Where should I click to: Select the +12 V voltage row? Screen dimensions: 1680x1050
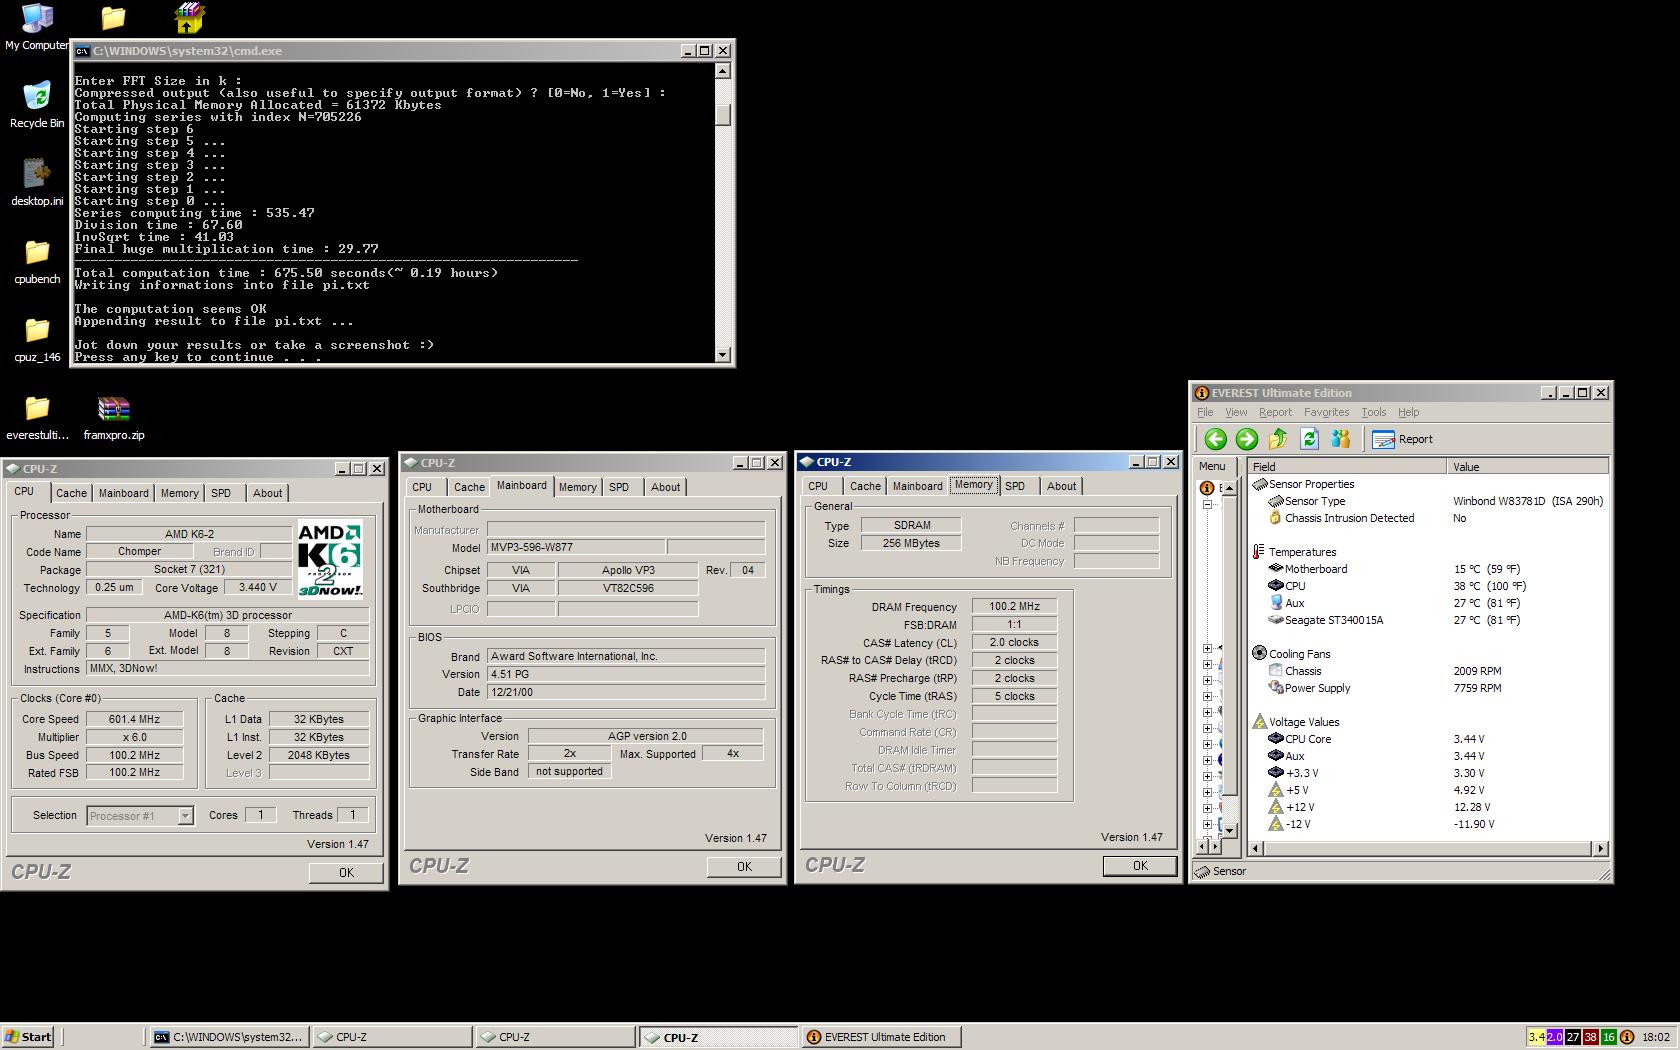point(1429,807)
